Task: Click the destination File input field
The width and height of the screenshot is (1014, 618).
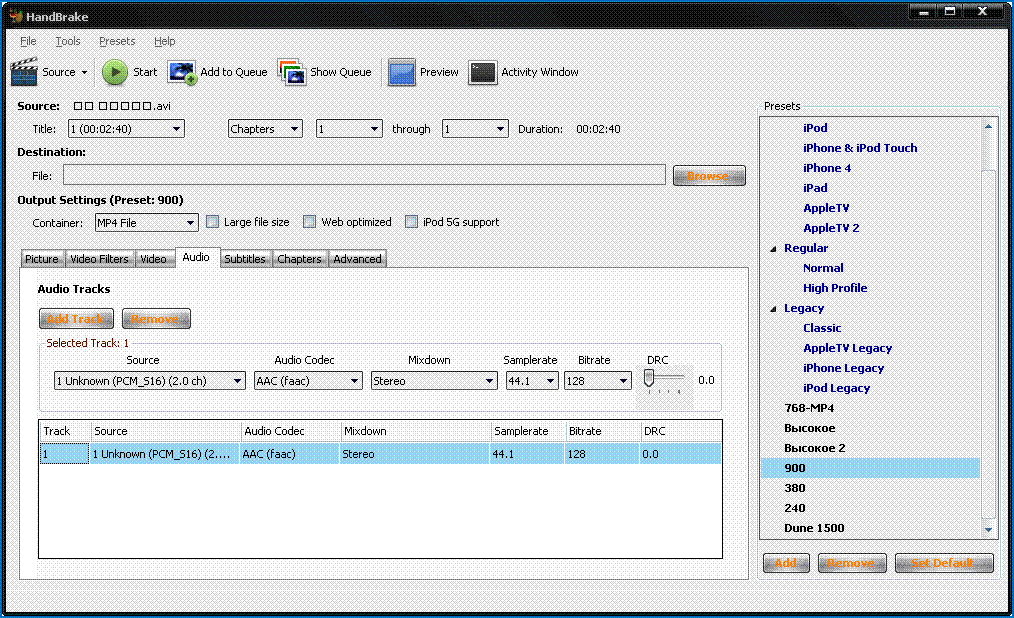Action: click(x=364, y=175)
